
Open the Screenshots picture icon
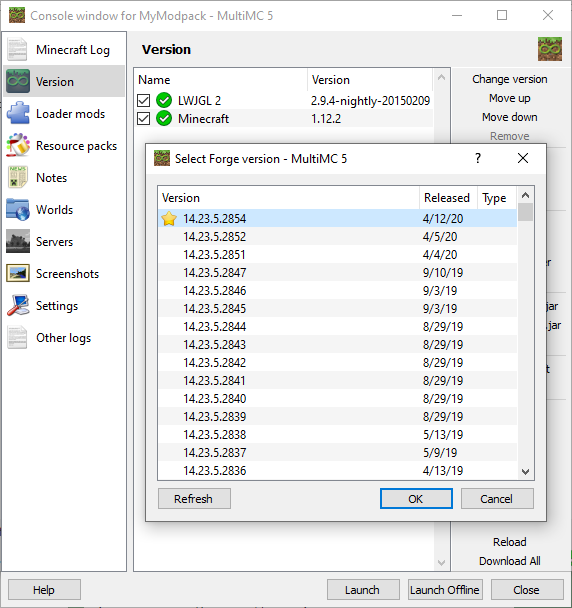pyautogui.click(x=18, y=273)
